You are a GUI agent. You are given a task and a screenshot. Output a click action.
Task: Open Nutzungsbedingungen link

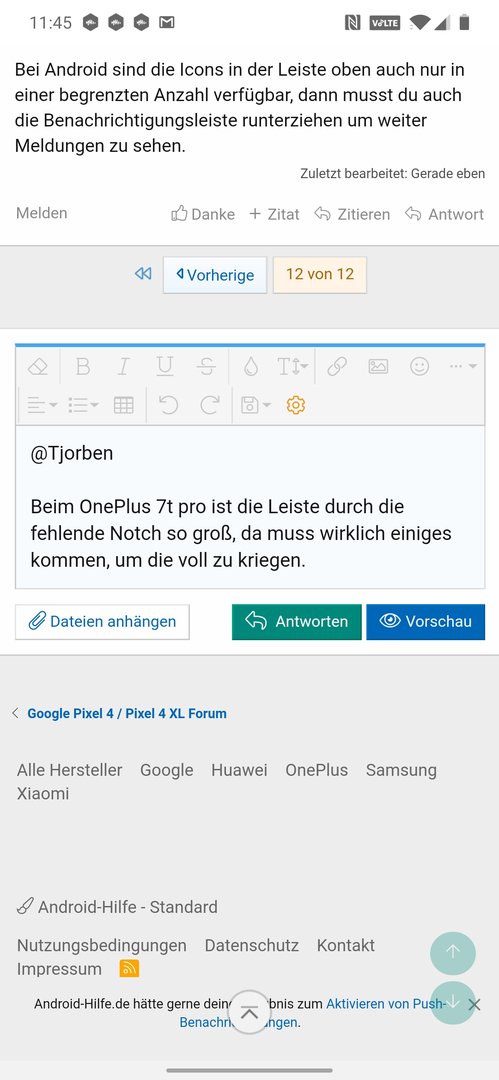pos(102,945)
